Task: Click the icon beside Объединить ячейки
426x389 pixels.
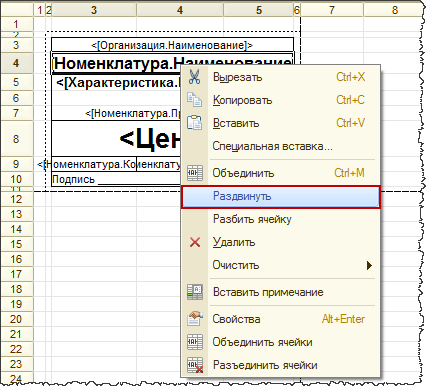Action: click(x=195, y=342)
